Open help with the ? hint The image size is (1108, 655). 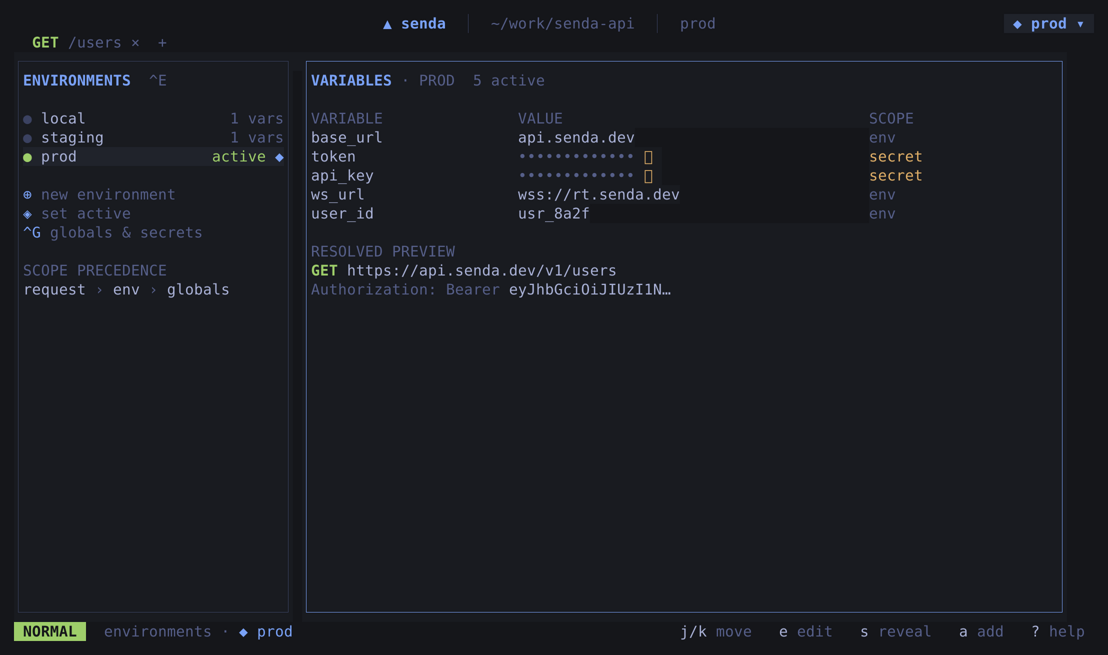pyautogui.click(x=1058, y=632)
